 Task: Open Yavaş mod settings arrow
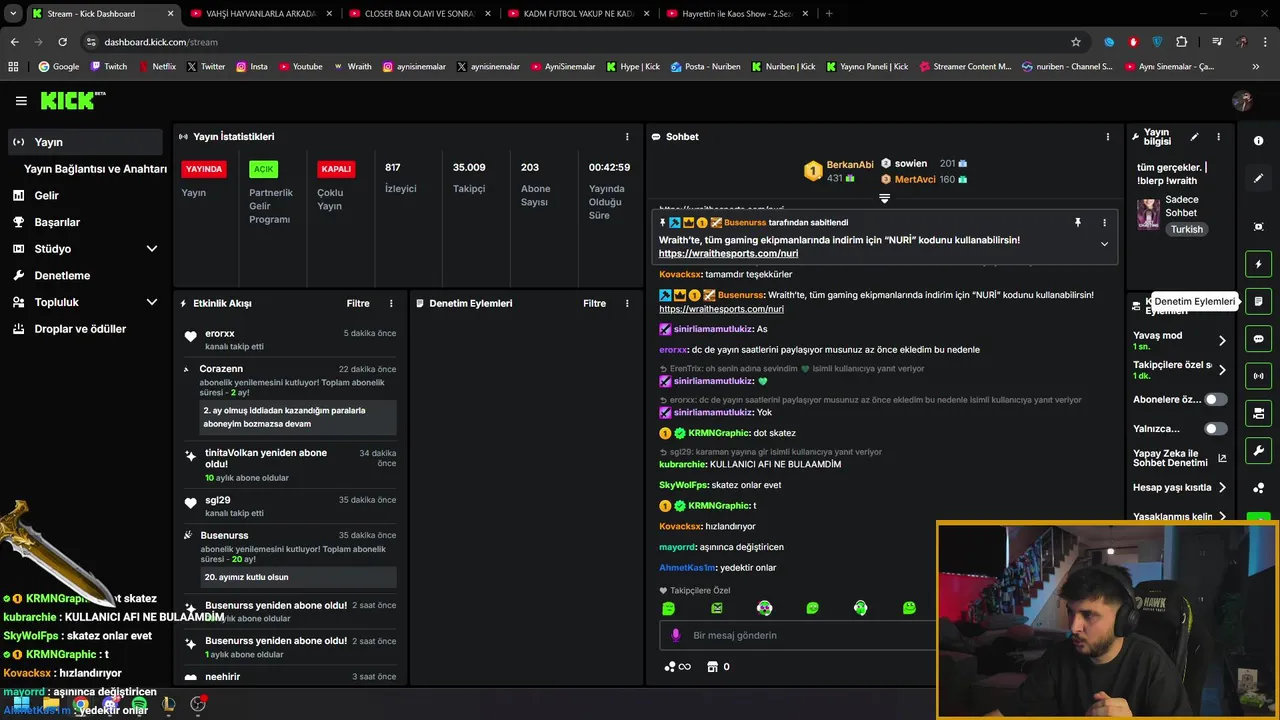[x=1222, y=341]
